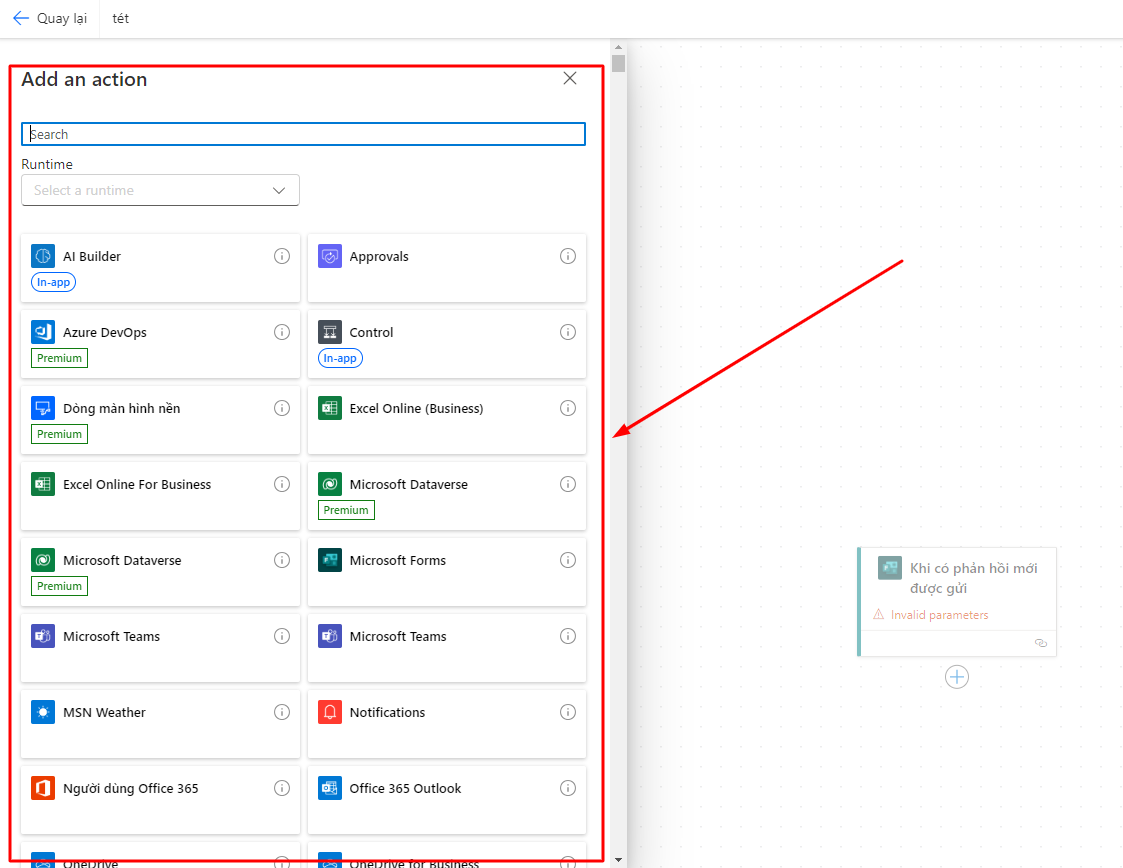Show info for Microsoft Forms
The width and height of the screenshot is (1123, 868).
point(568,559)
